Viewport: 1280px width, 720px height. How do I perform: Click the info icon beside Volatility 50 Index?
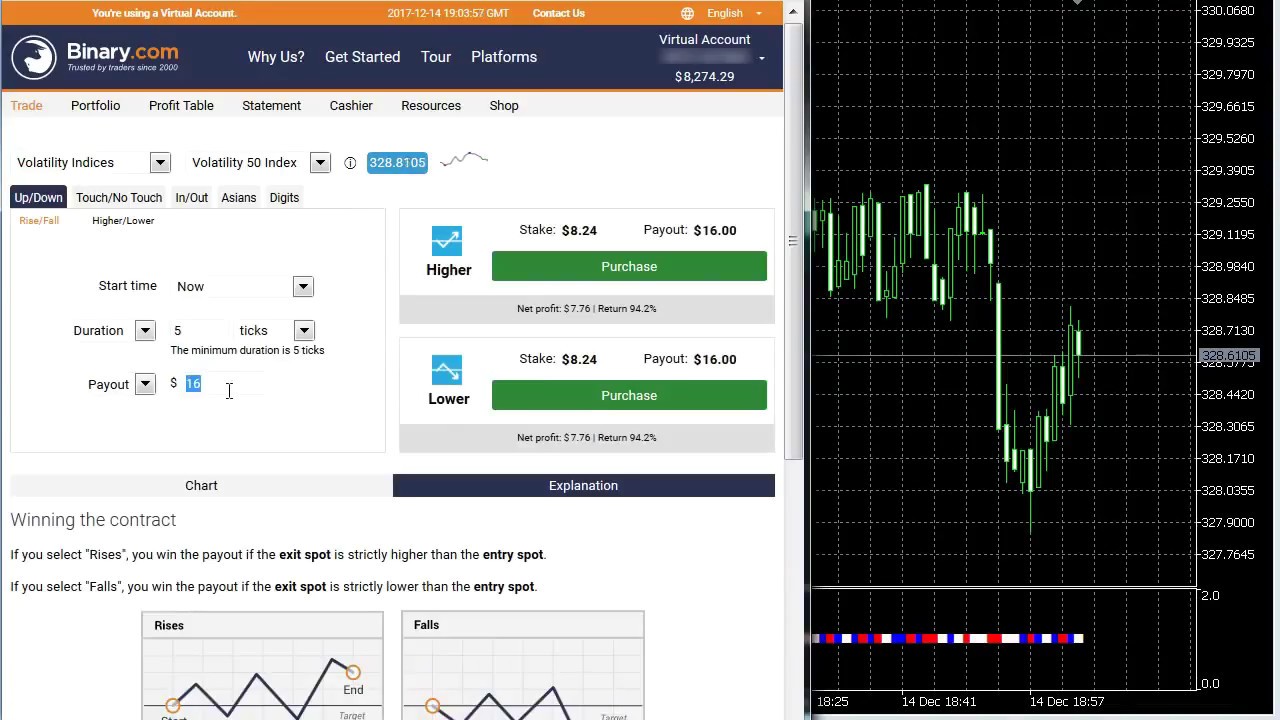click(350, 163)
